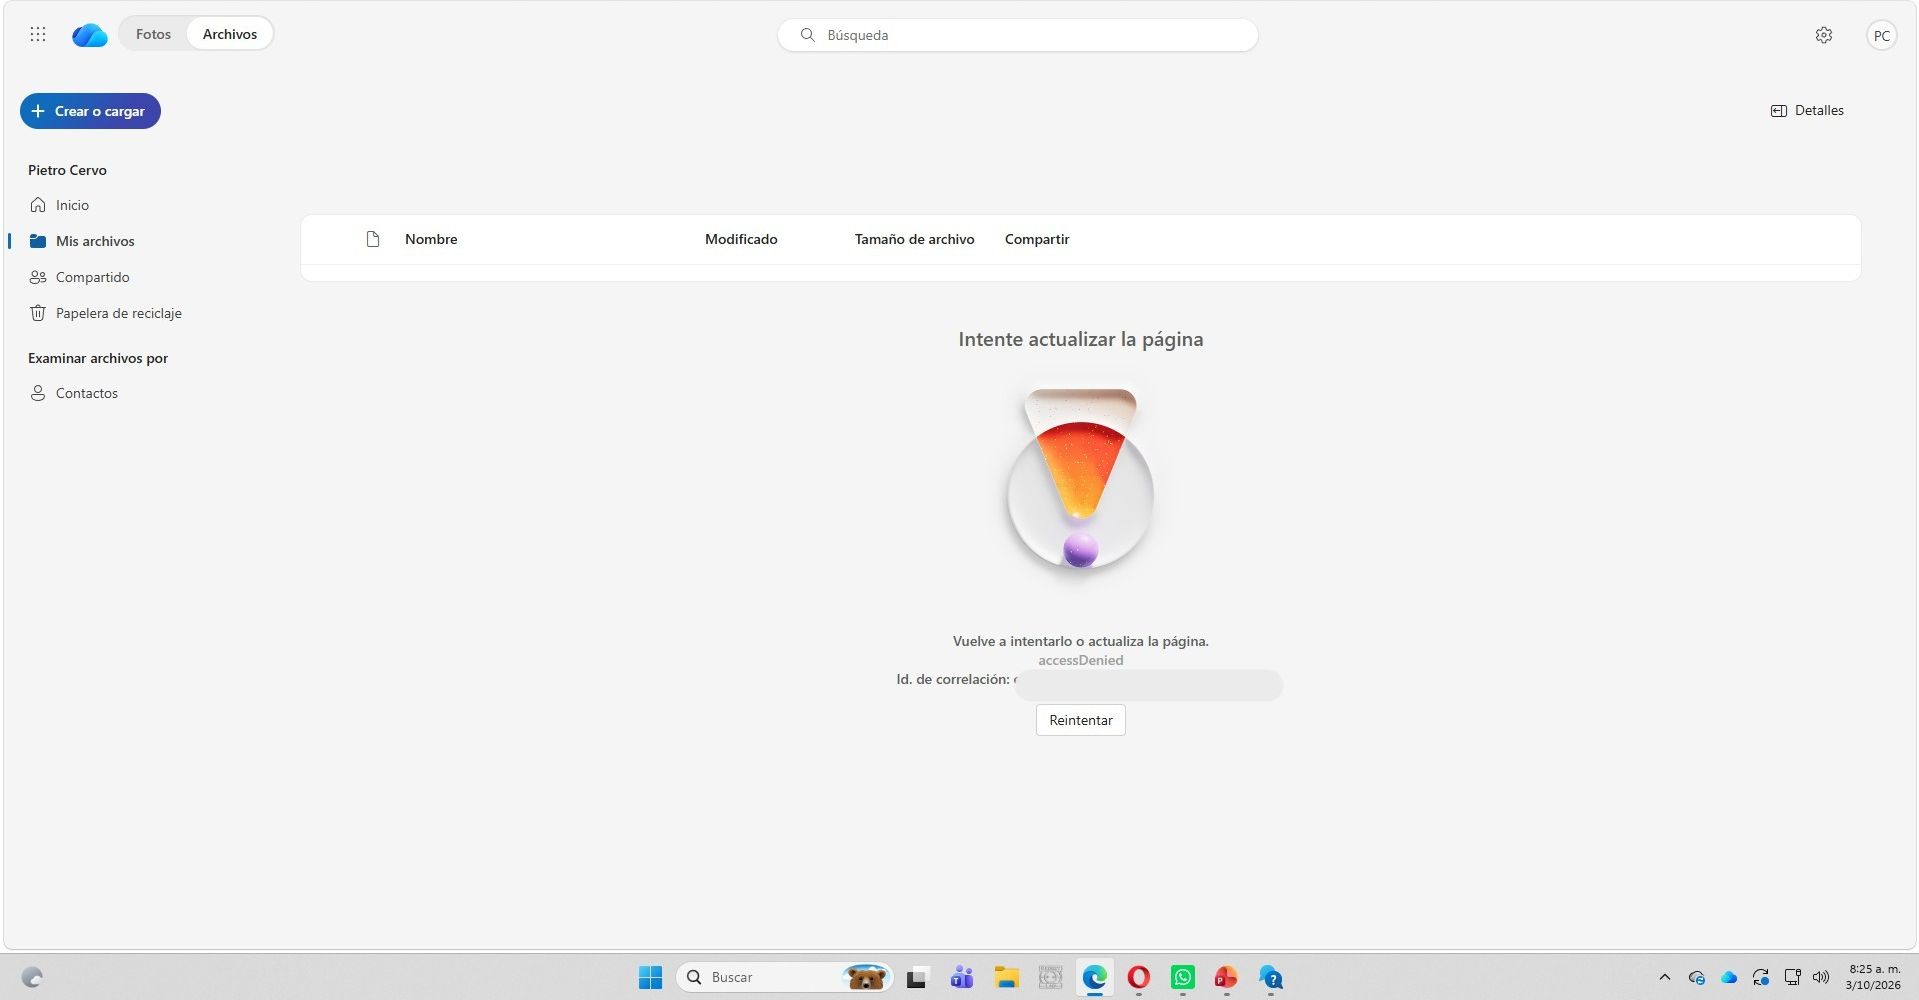Screen dimensions: 1919x1000
Task: Open Task View in taskbar
Action: click(x=916, y=978)
